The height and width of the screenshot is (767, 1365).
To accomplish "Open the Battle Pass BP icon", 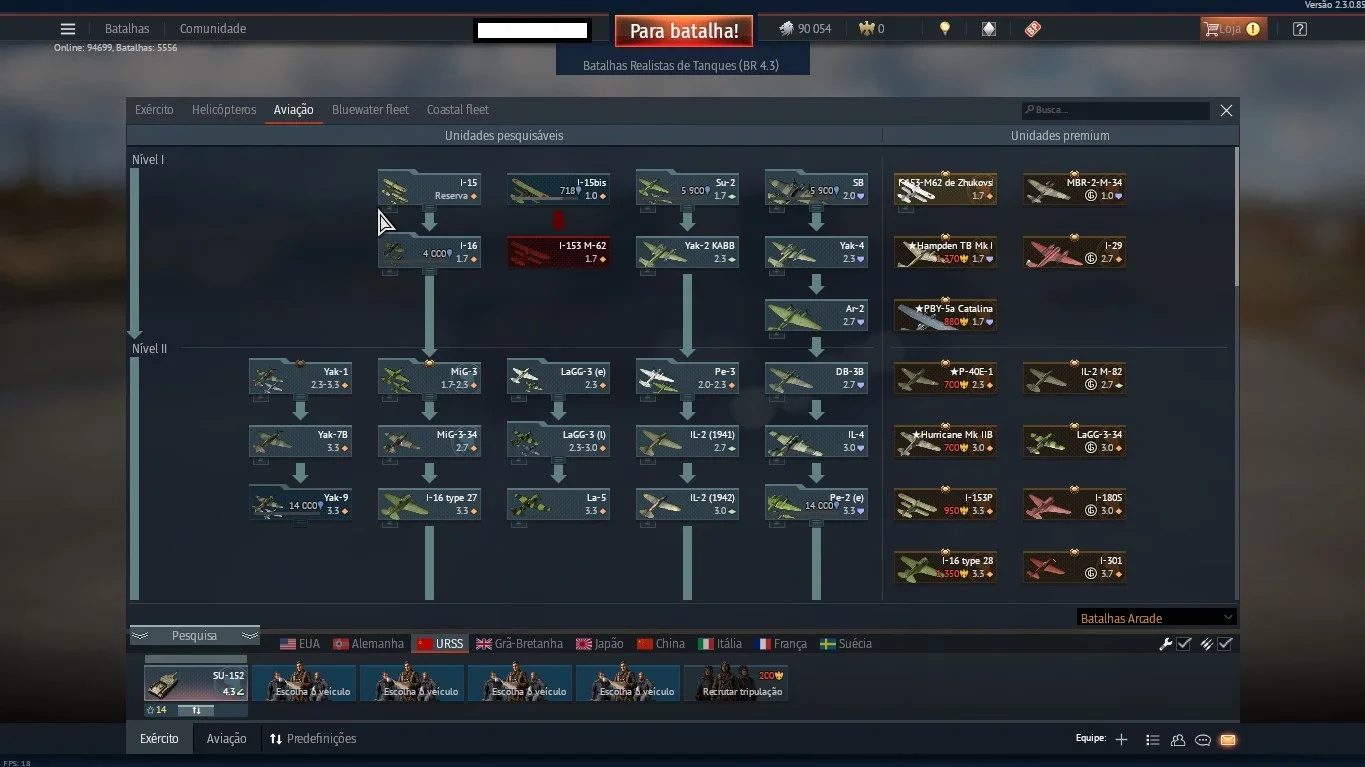I will click(x=1033, y=29).
